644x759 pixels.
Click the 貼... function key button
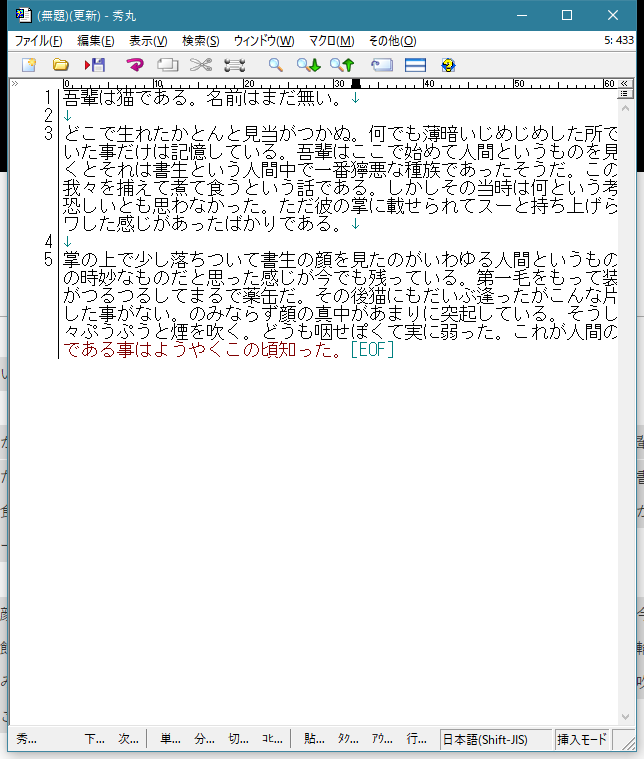(314, 739)
